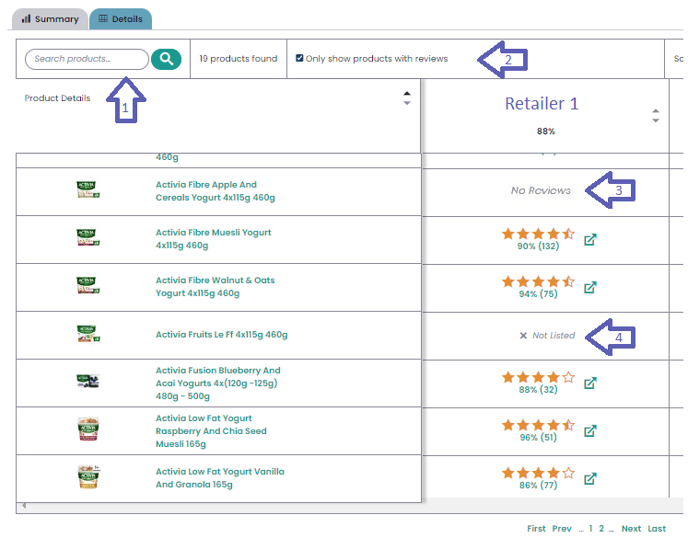Click star rating for Vanilla And Granola yogurt
The height and width of the screenshot is (538, 688).
(538, 473)
